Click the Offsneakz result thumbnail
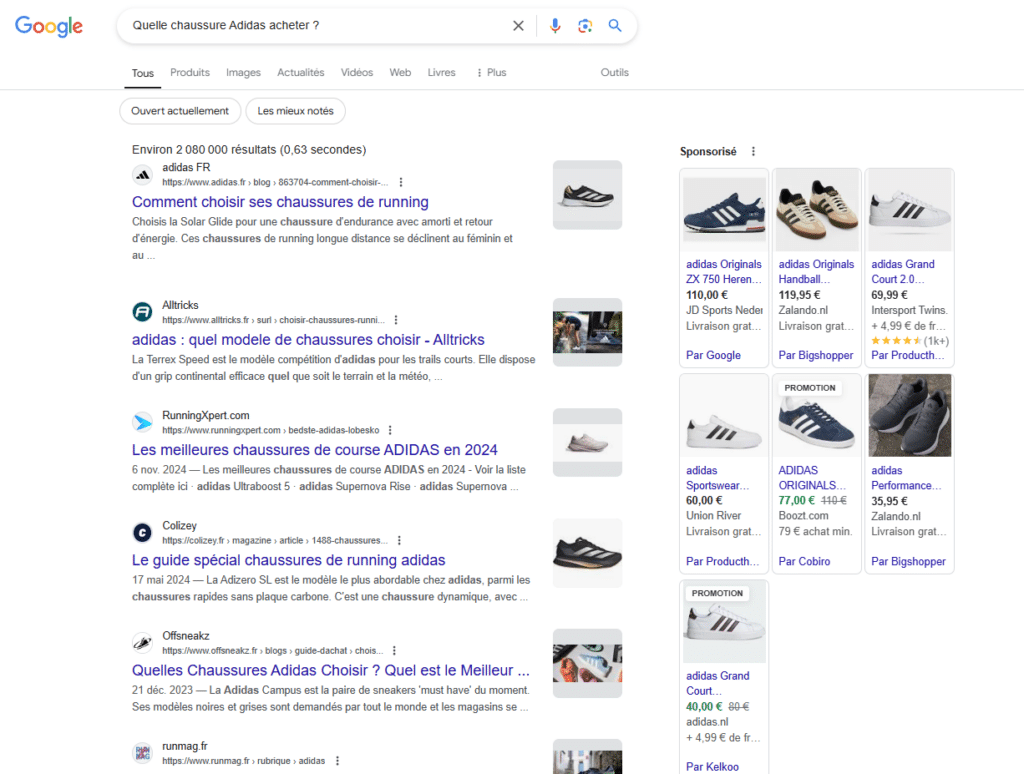The width and height of the screenshot is (1024, 774). 587,664
